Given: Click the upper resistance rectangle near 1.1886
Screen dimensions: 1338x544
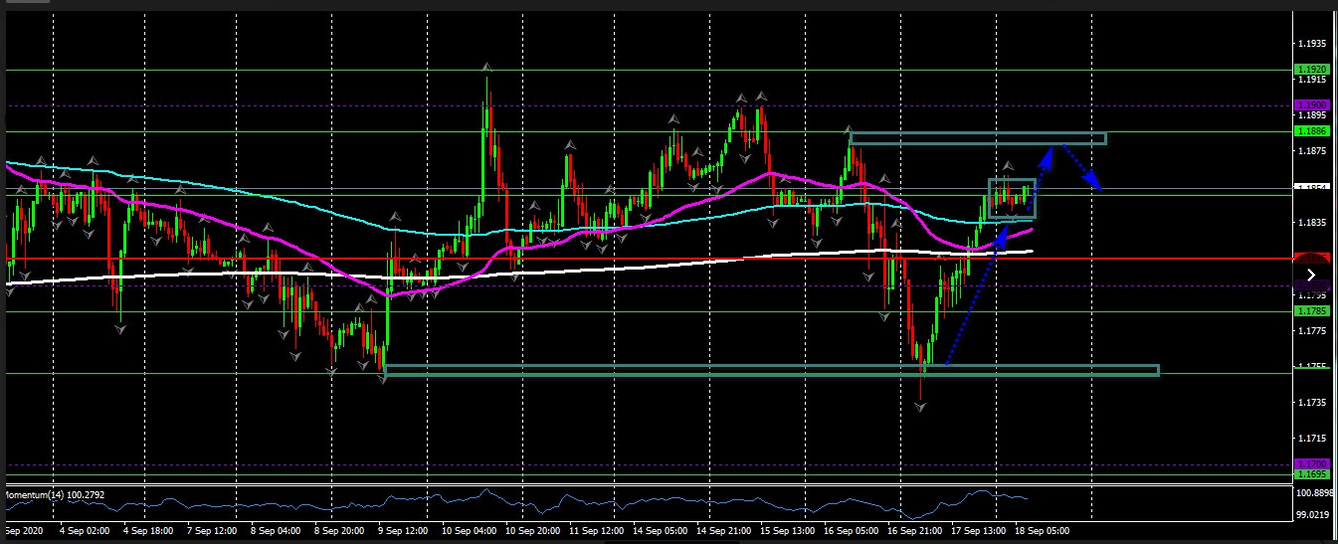Looking at the screenshot, I should point(977,138).
